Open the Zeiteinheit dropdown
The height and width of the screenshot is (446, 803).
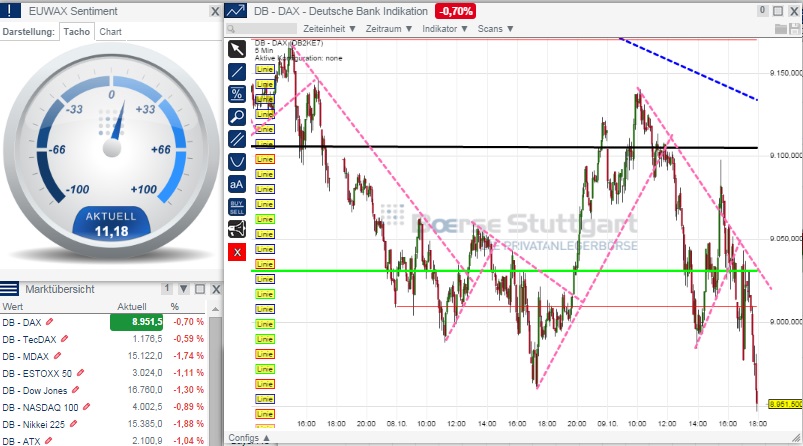(329, 29)
